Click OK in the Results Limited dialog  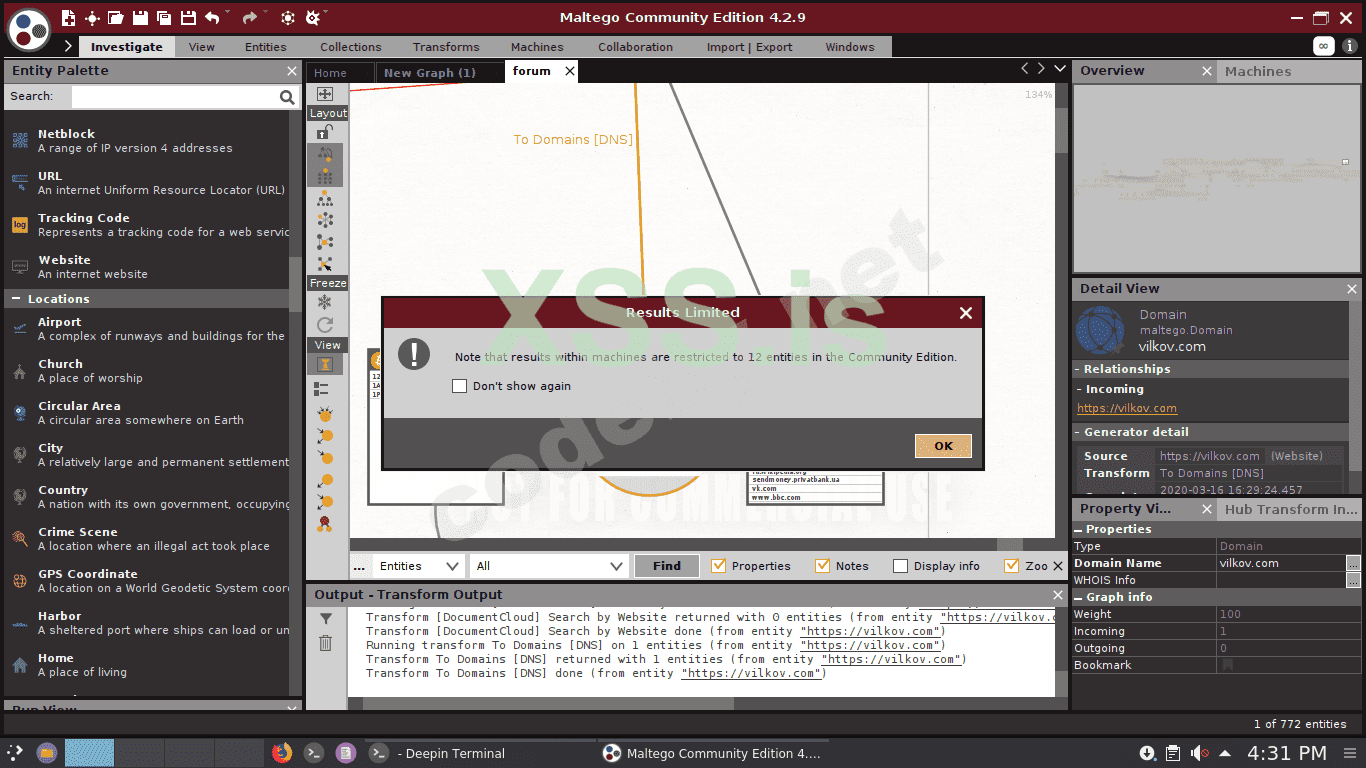(943, 446)
